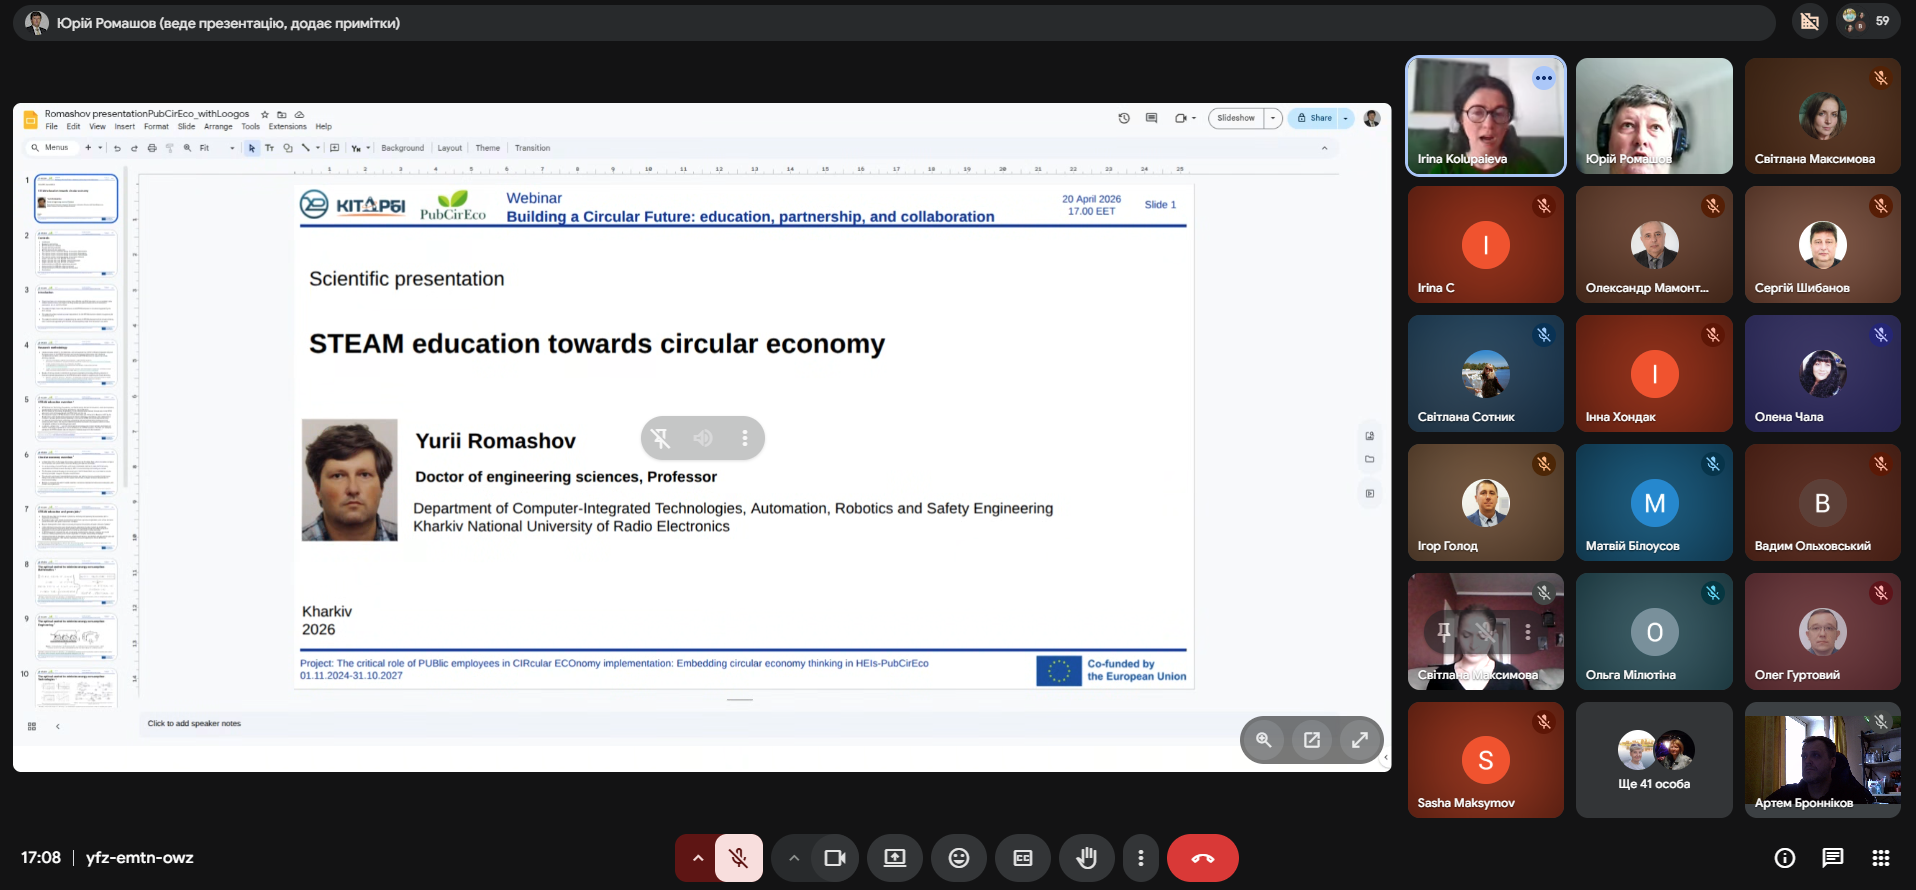Open the chat panel icon
Screen dimensions: 1916x890
(x=1832, y=858)
